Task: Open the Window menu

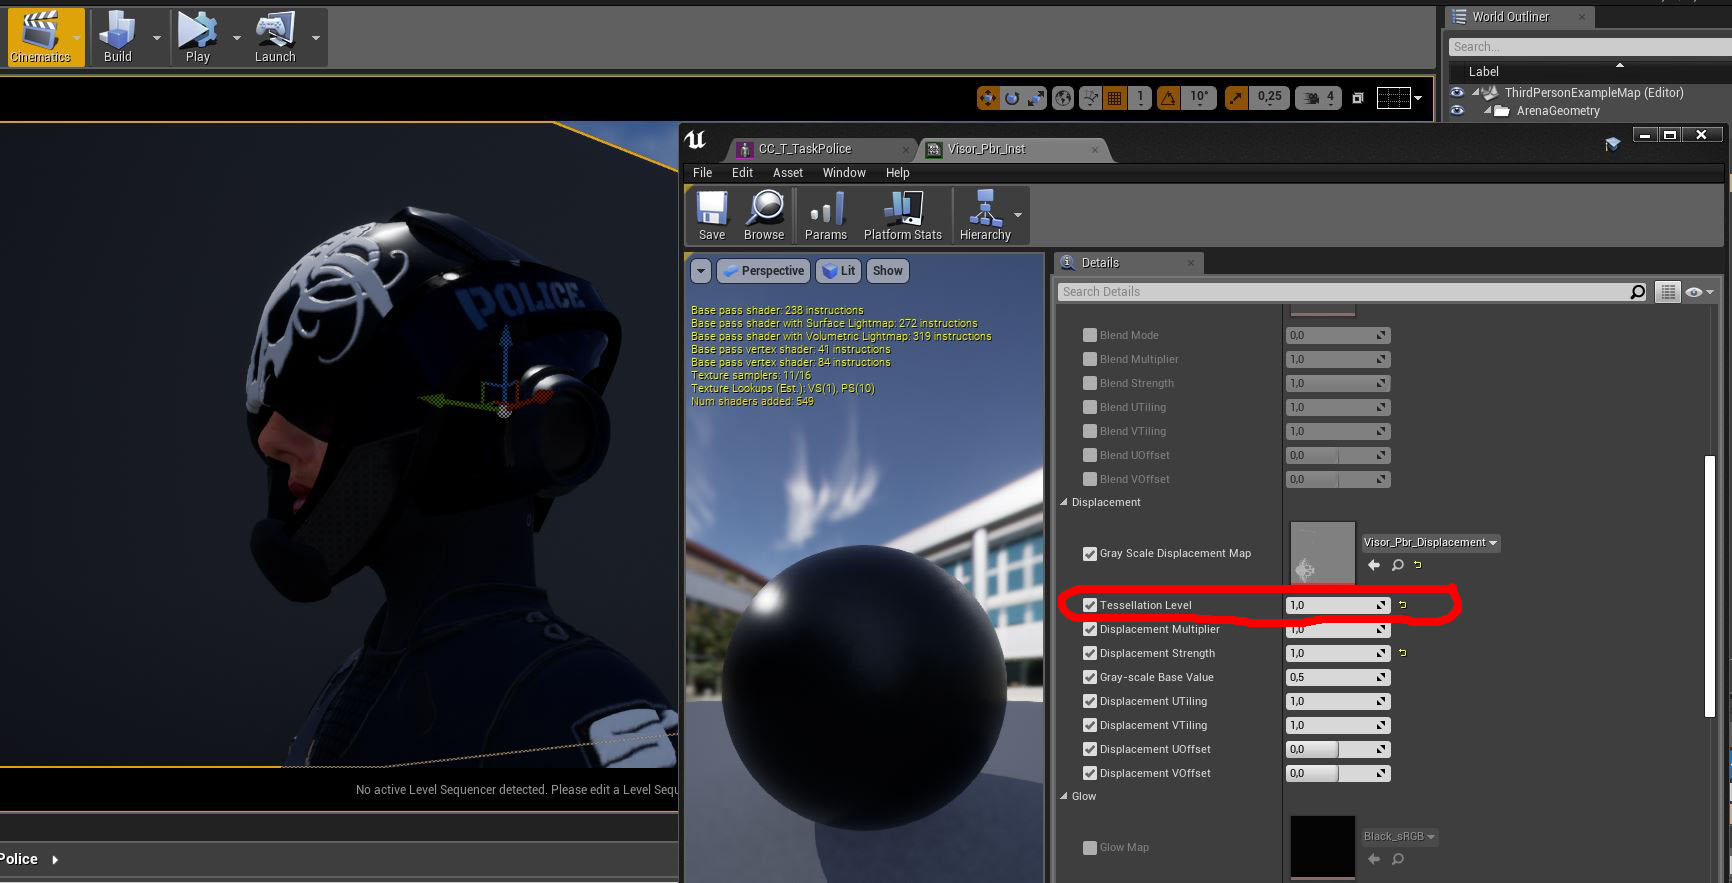Action: click(x=844, y=172)
